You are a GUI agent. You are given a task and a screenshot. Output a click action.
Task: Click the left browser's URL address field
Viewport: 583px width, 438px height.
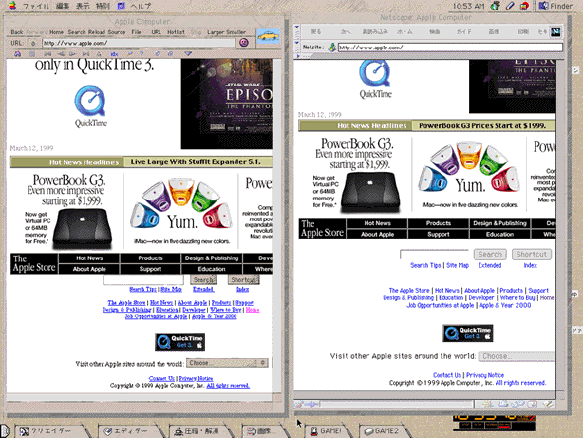click(x=139, y=43)
